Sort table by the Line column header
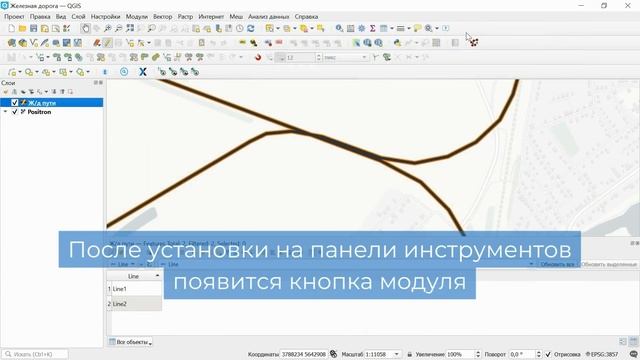 point(134,276)
